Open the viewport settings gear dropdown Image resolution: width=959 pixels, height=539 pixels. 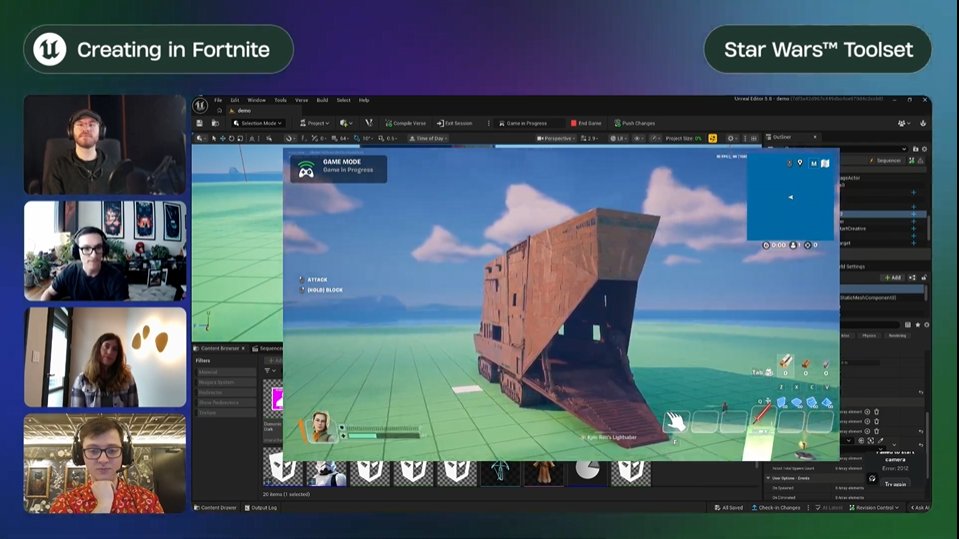tap(732, 138)
